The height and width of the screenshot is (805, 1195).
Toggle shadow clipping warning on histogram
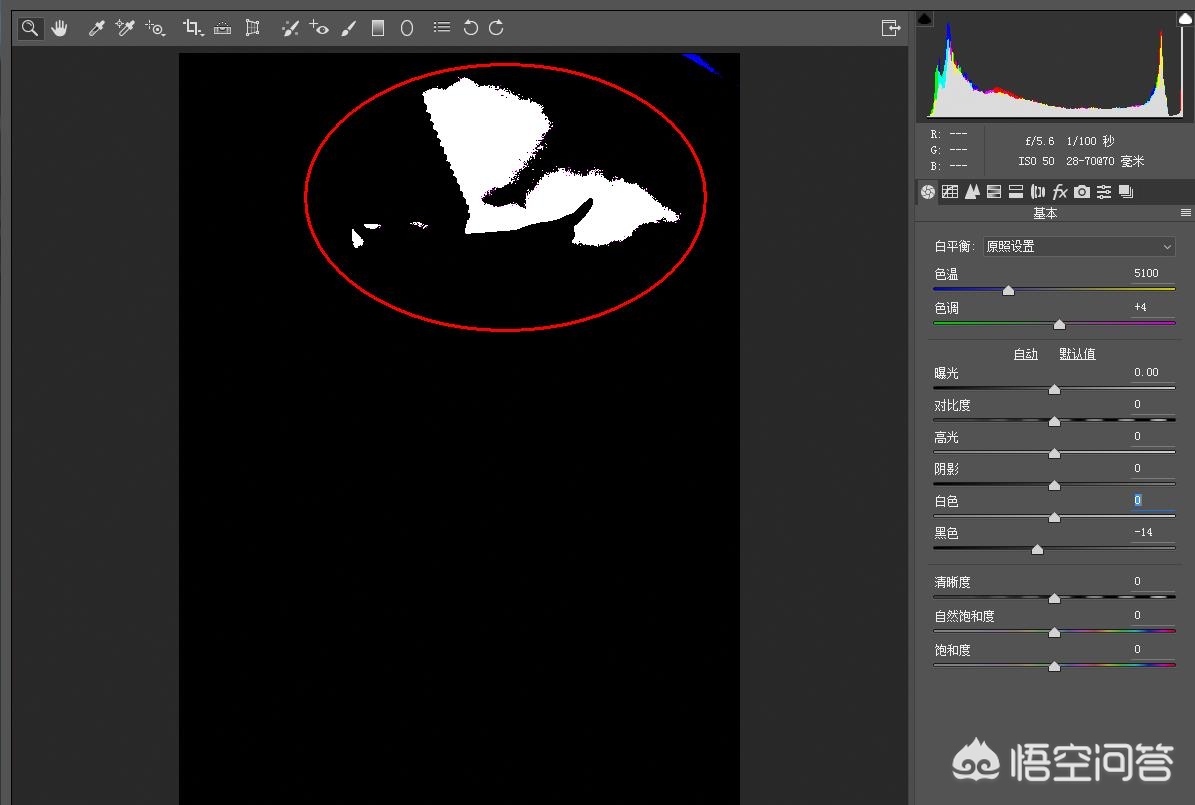924,18
